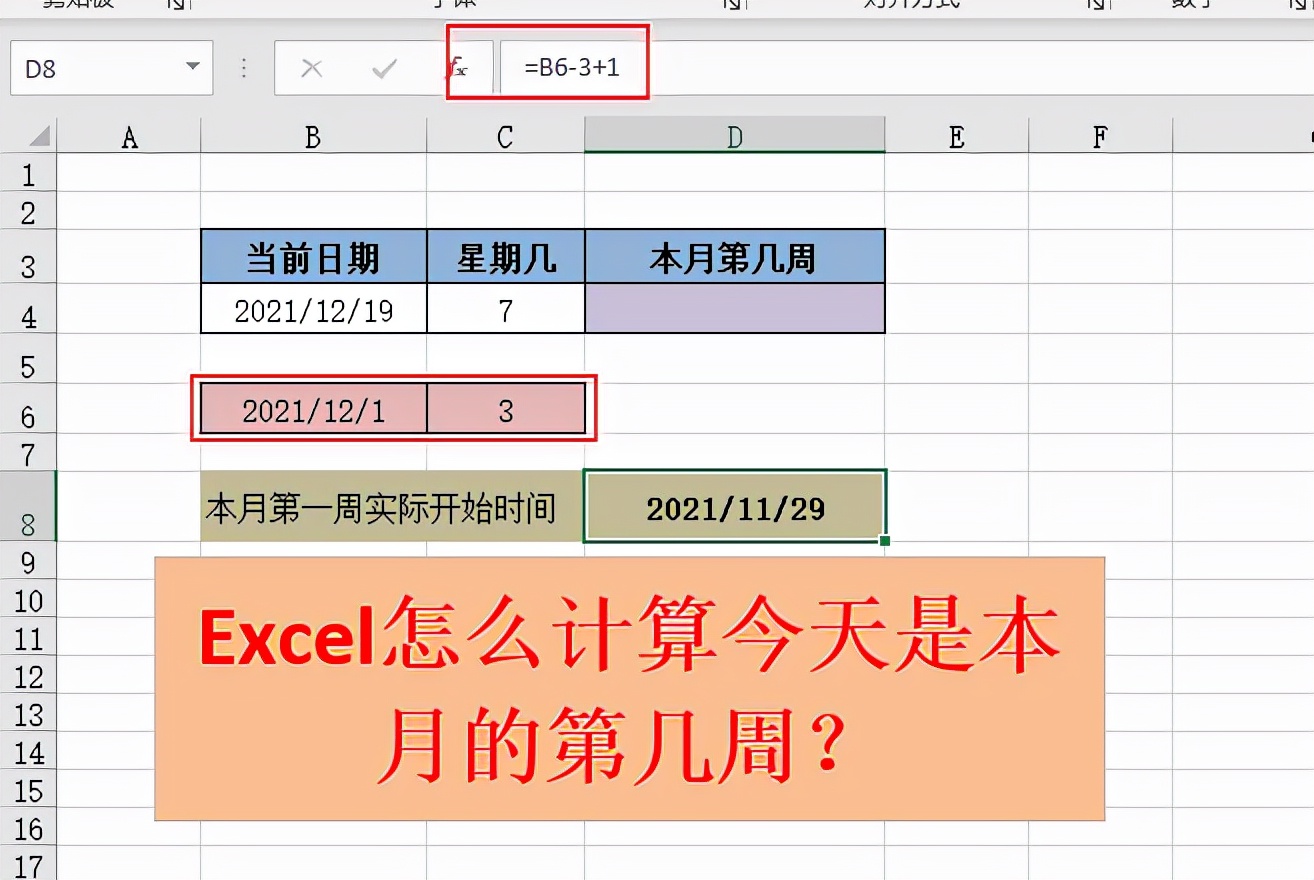
Task: Open Insert Function via the fx icon
Action: 456,68
